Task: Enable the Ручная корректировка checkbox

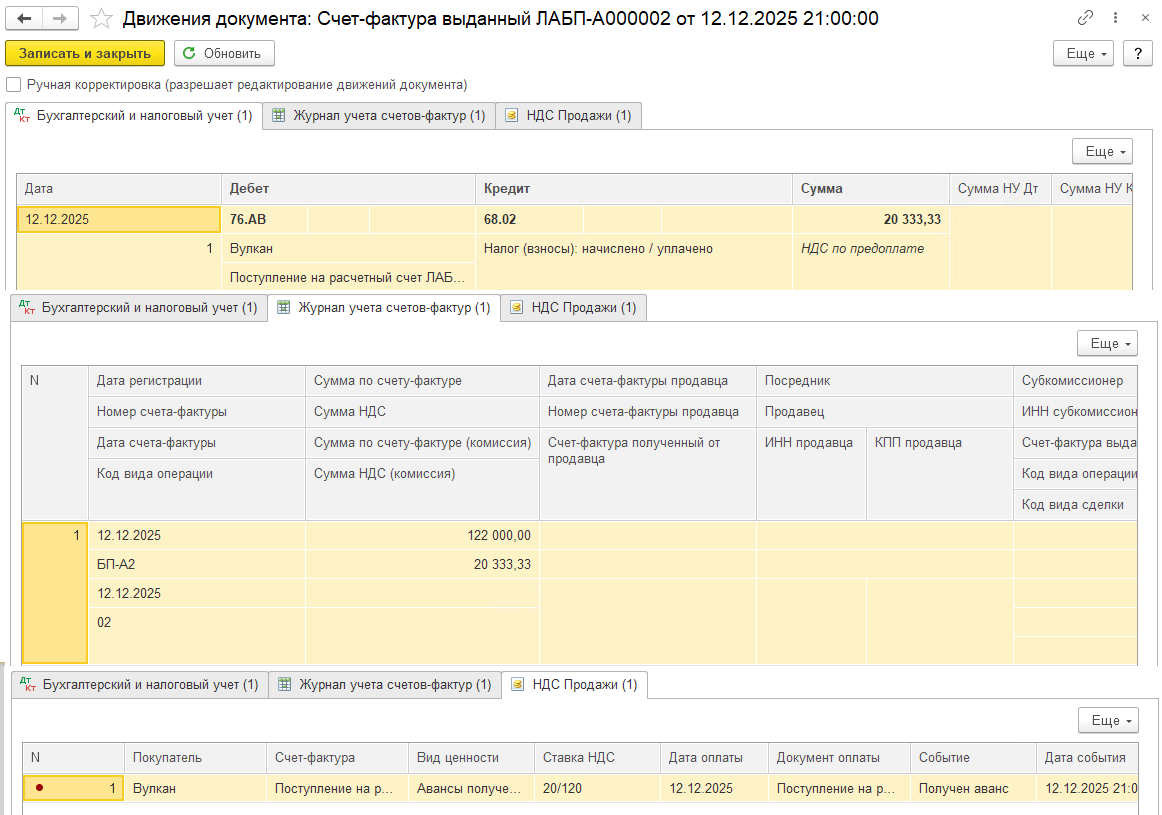Action: pos(14,85)
